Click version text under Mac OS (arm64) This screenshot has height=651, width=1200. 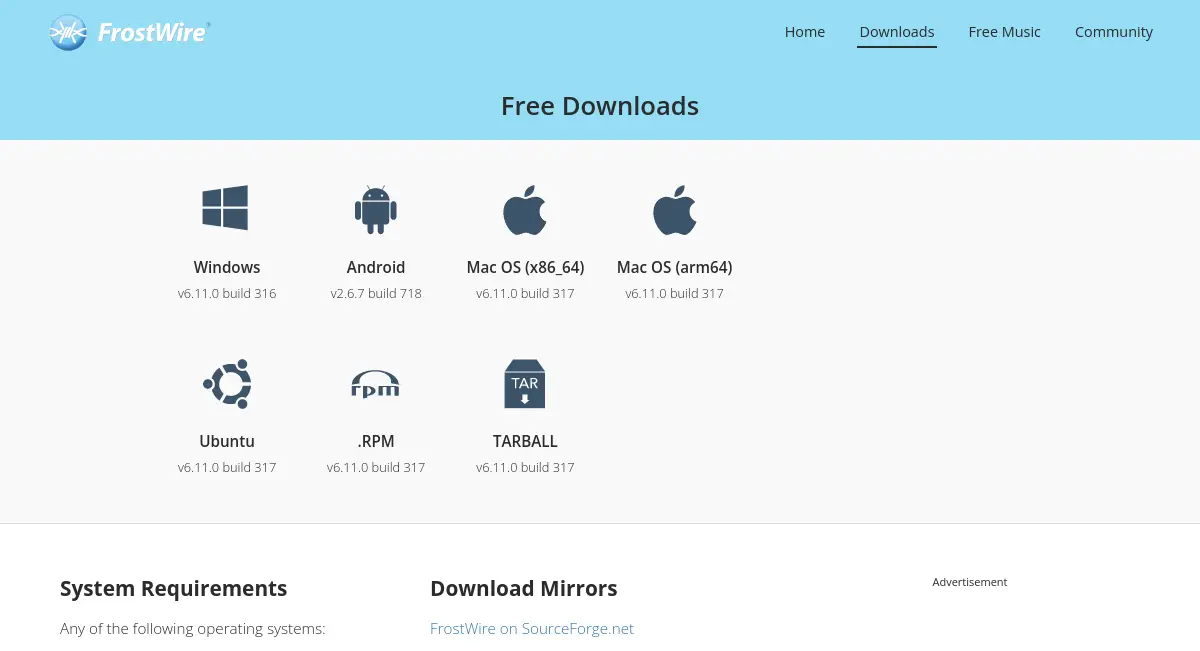click(675, 293)
